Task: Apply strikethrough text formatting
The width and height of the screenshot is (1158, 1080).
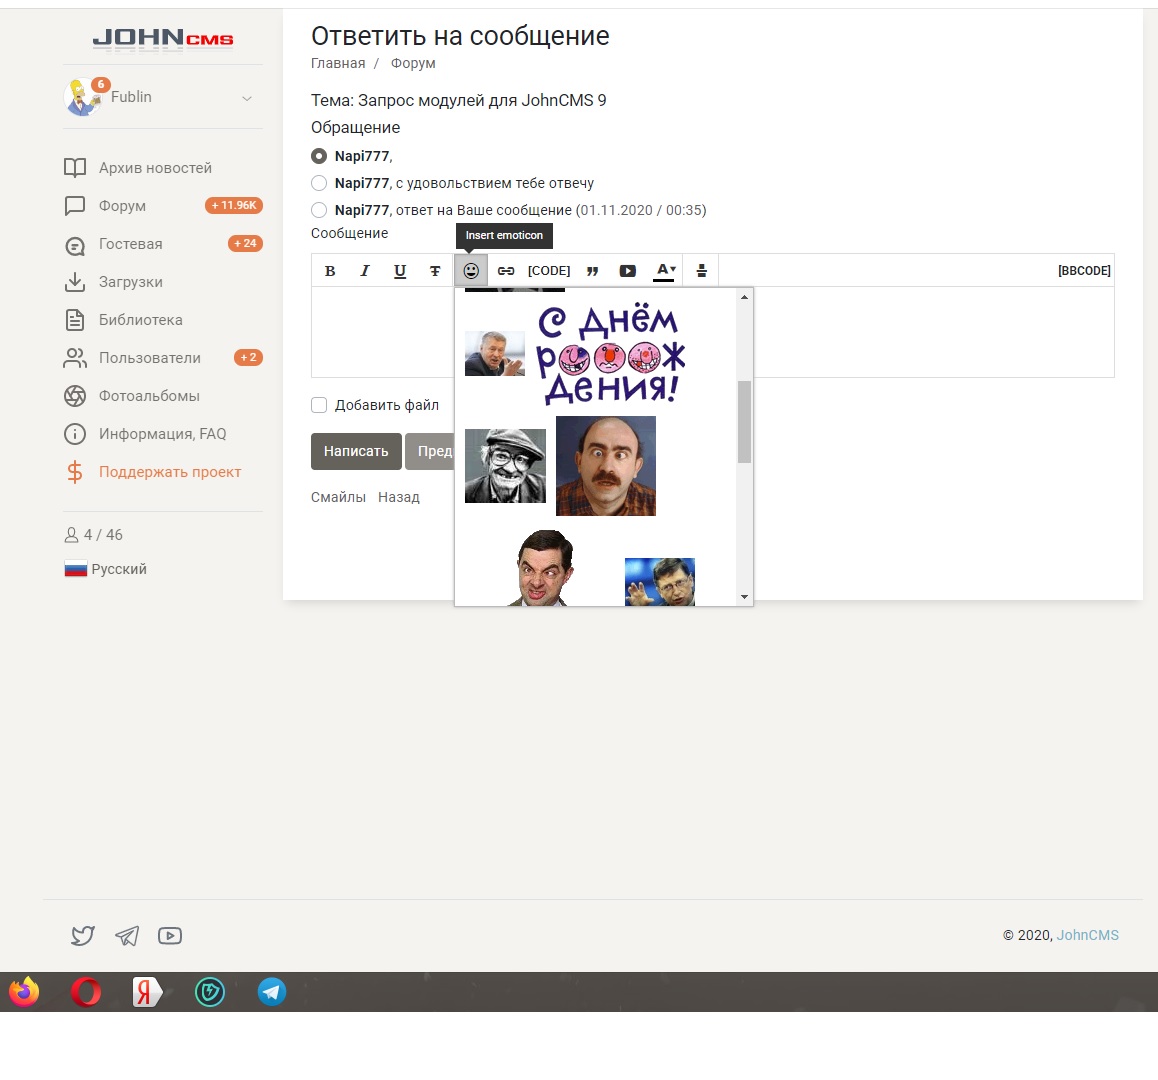Action: (x=435, y=271)
